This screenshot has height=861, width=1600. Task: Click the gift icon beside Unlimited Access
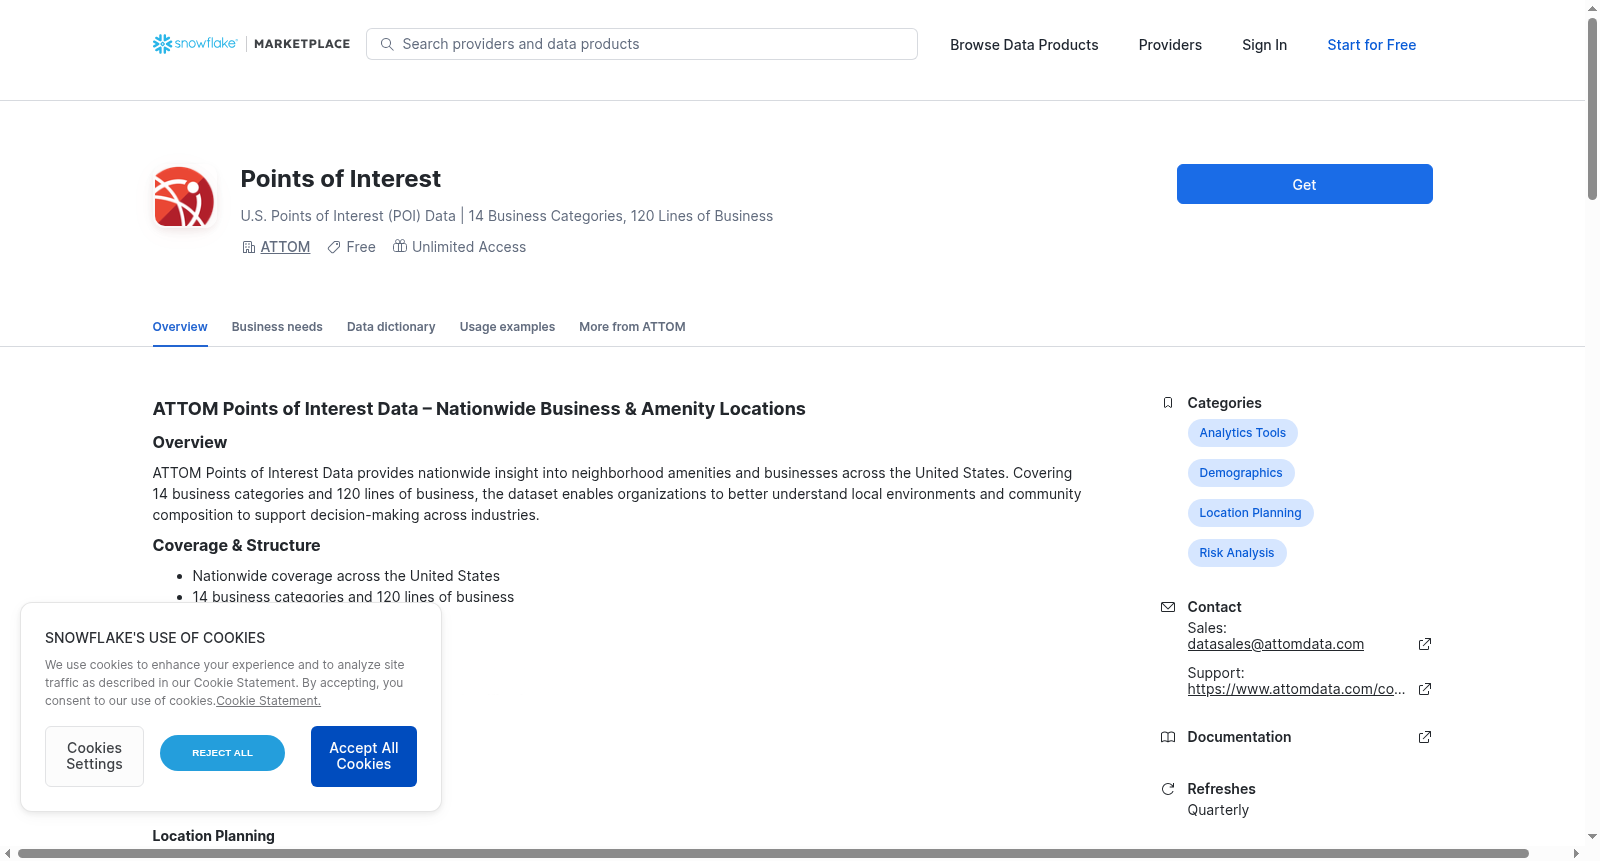(x=400, y=246)
